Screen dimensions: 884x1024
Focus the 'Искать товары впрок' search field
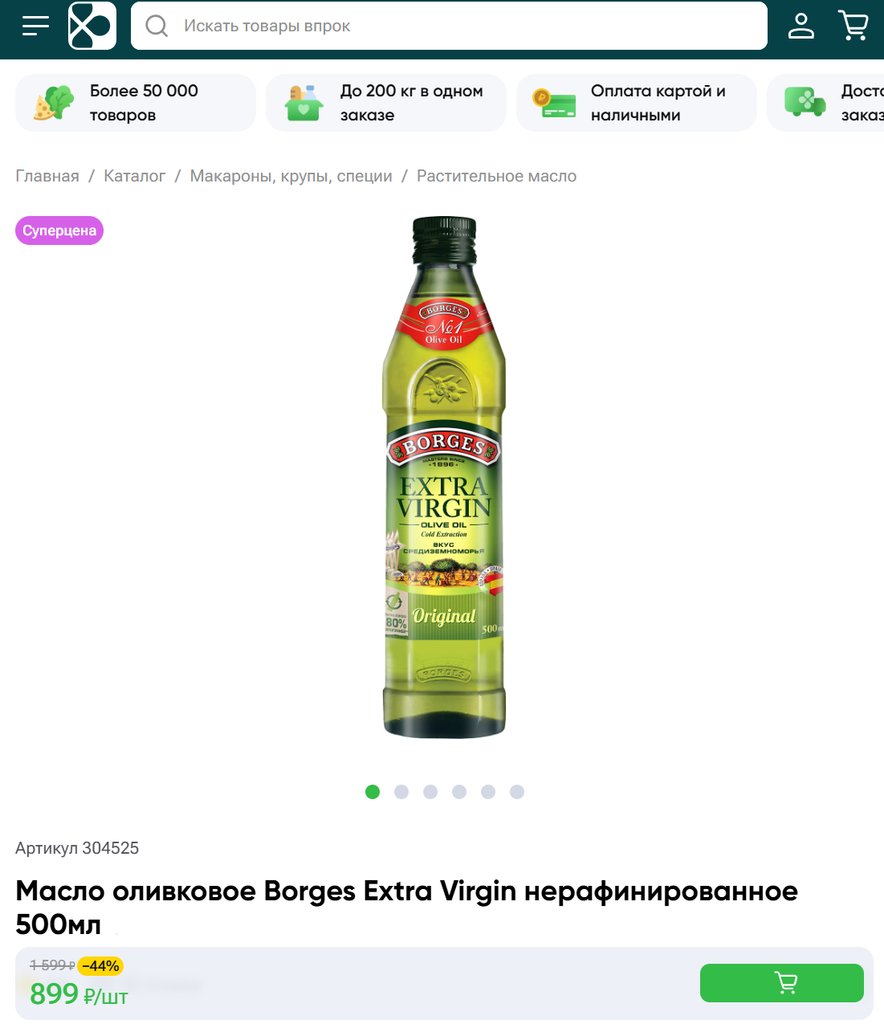tap(449, 26)
